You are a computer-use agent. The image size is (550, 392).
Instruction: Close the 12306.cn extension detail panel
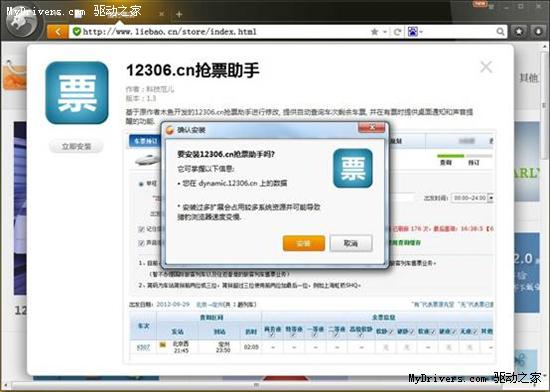486,67
